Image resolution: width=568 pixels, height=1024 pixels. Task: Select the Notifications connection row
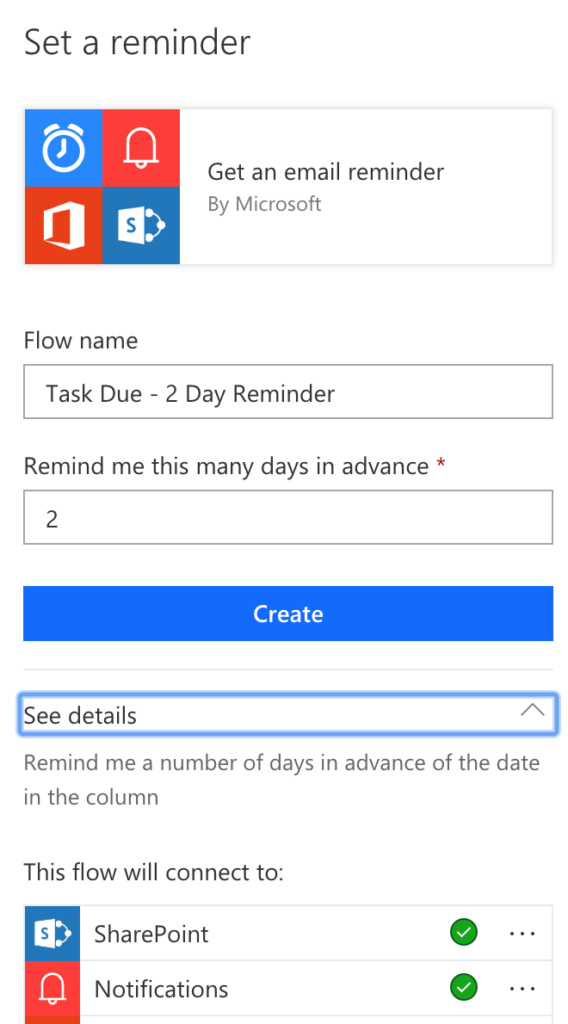coord(288,988)
